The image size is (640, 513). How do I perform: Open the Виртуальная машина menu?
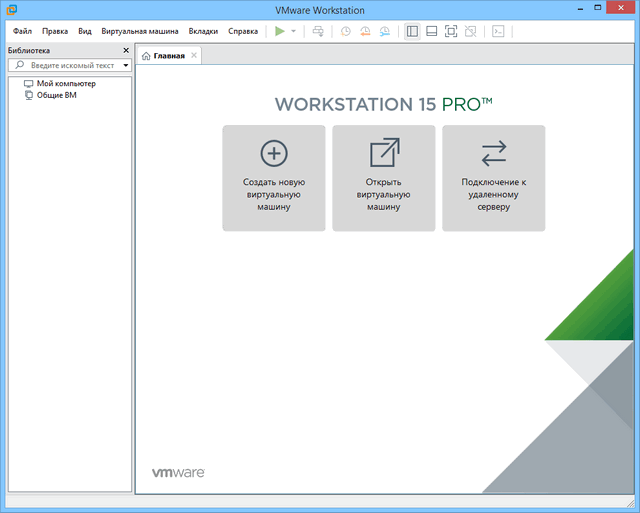(140, 31)
